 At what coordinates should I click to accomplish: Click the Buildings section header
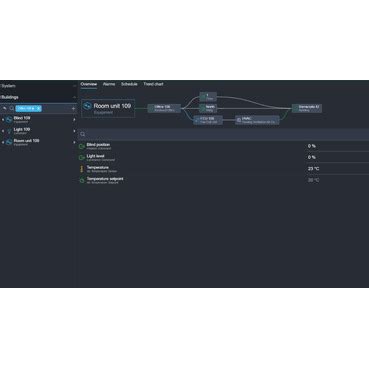(38, 97)
